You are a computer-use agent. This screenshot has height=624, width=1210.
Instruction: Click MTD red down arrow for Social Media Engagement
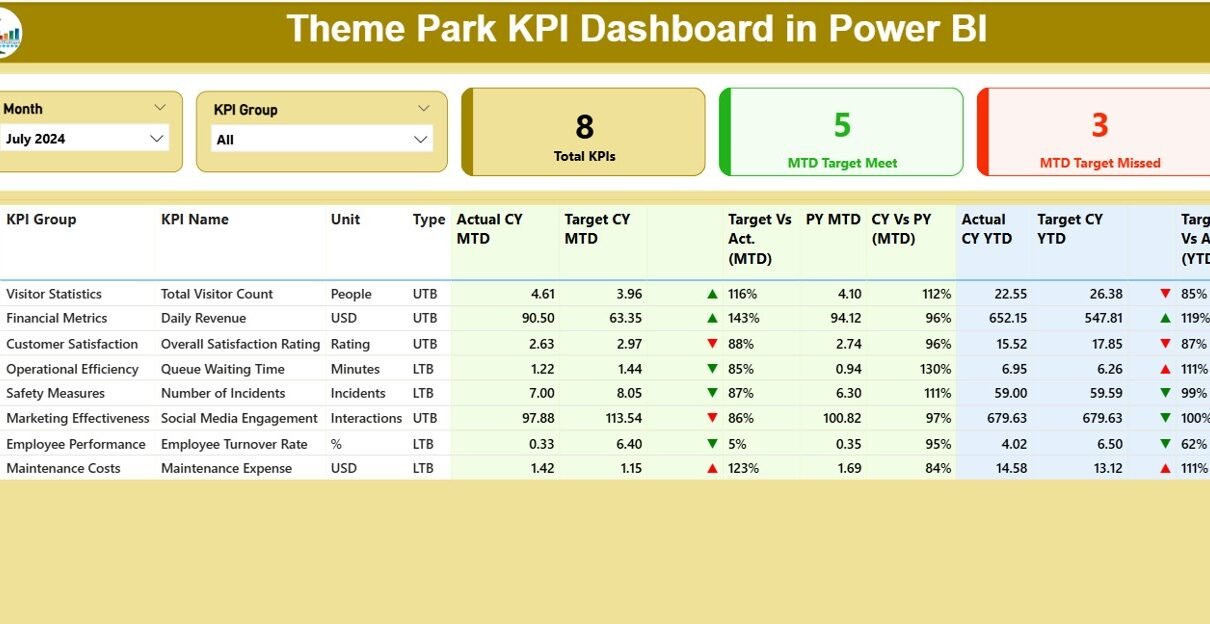[x=712, y=418]
